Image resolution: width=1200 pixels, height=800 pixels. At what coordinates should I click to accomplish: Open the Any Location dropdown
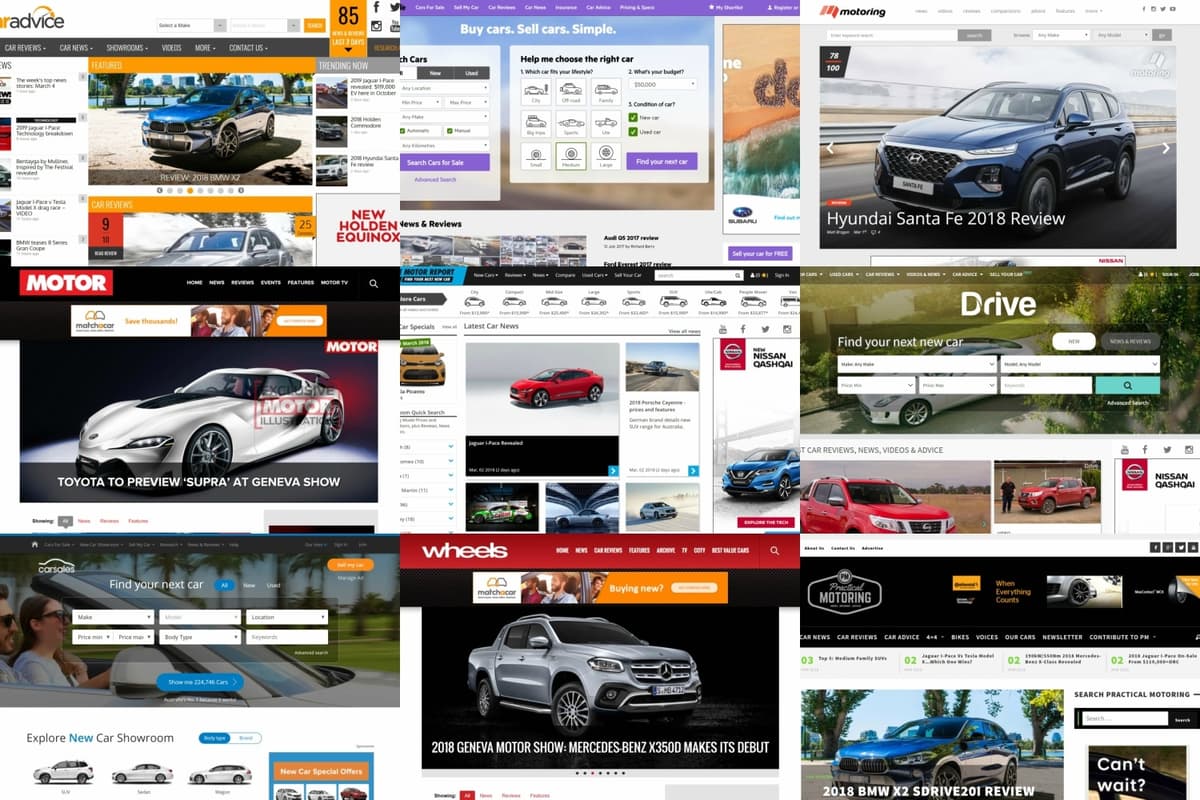[x=444, y=88]
